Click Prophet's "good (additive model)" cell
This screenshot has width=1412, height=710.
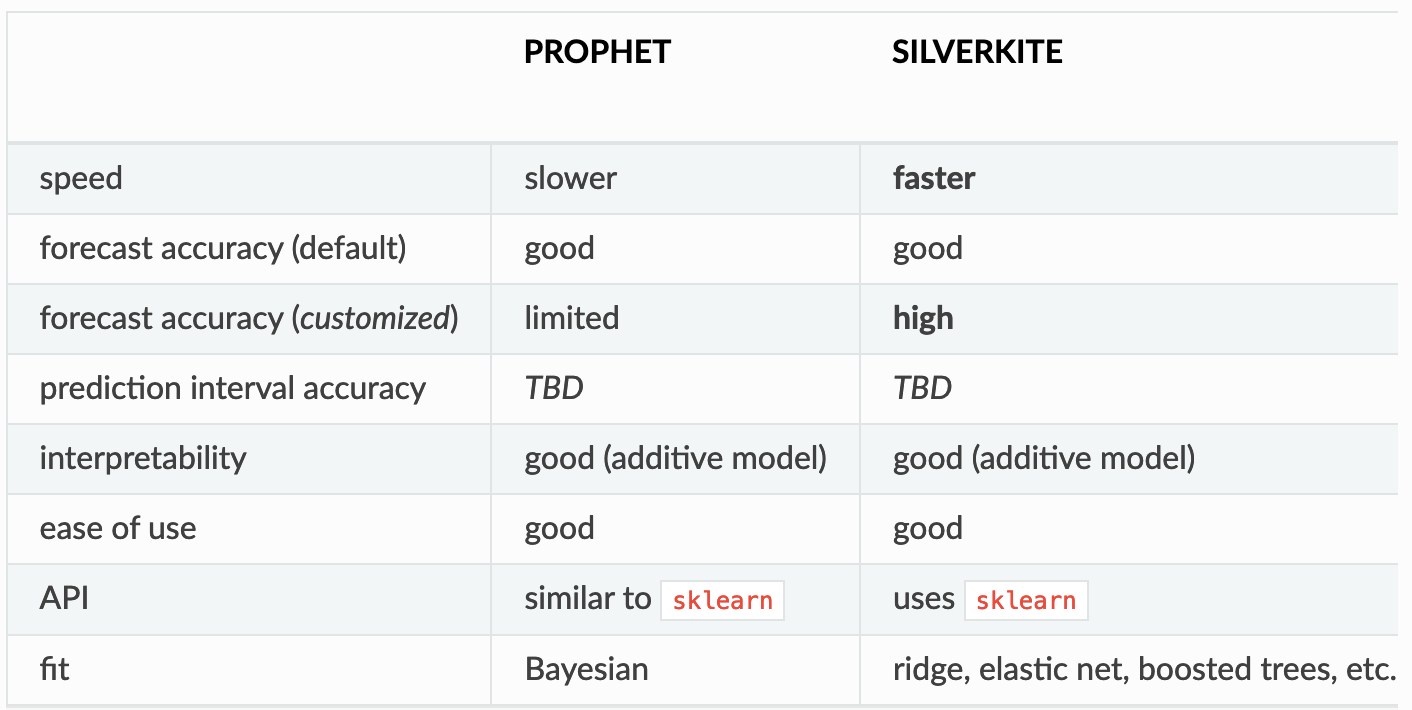pyautogui.click(x=676, y=459)
